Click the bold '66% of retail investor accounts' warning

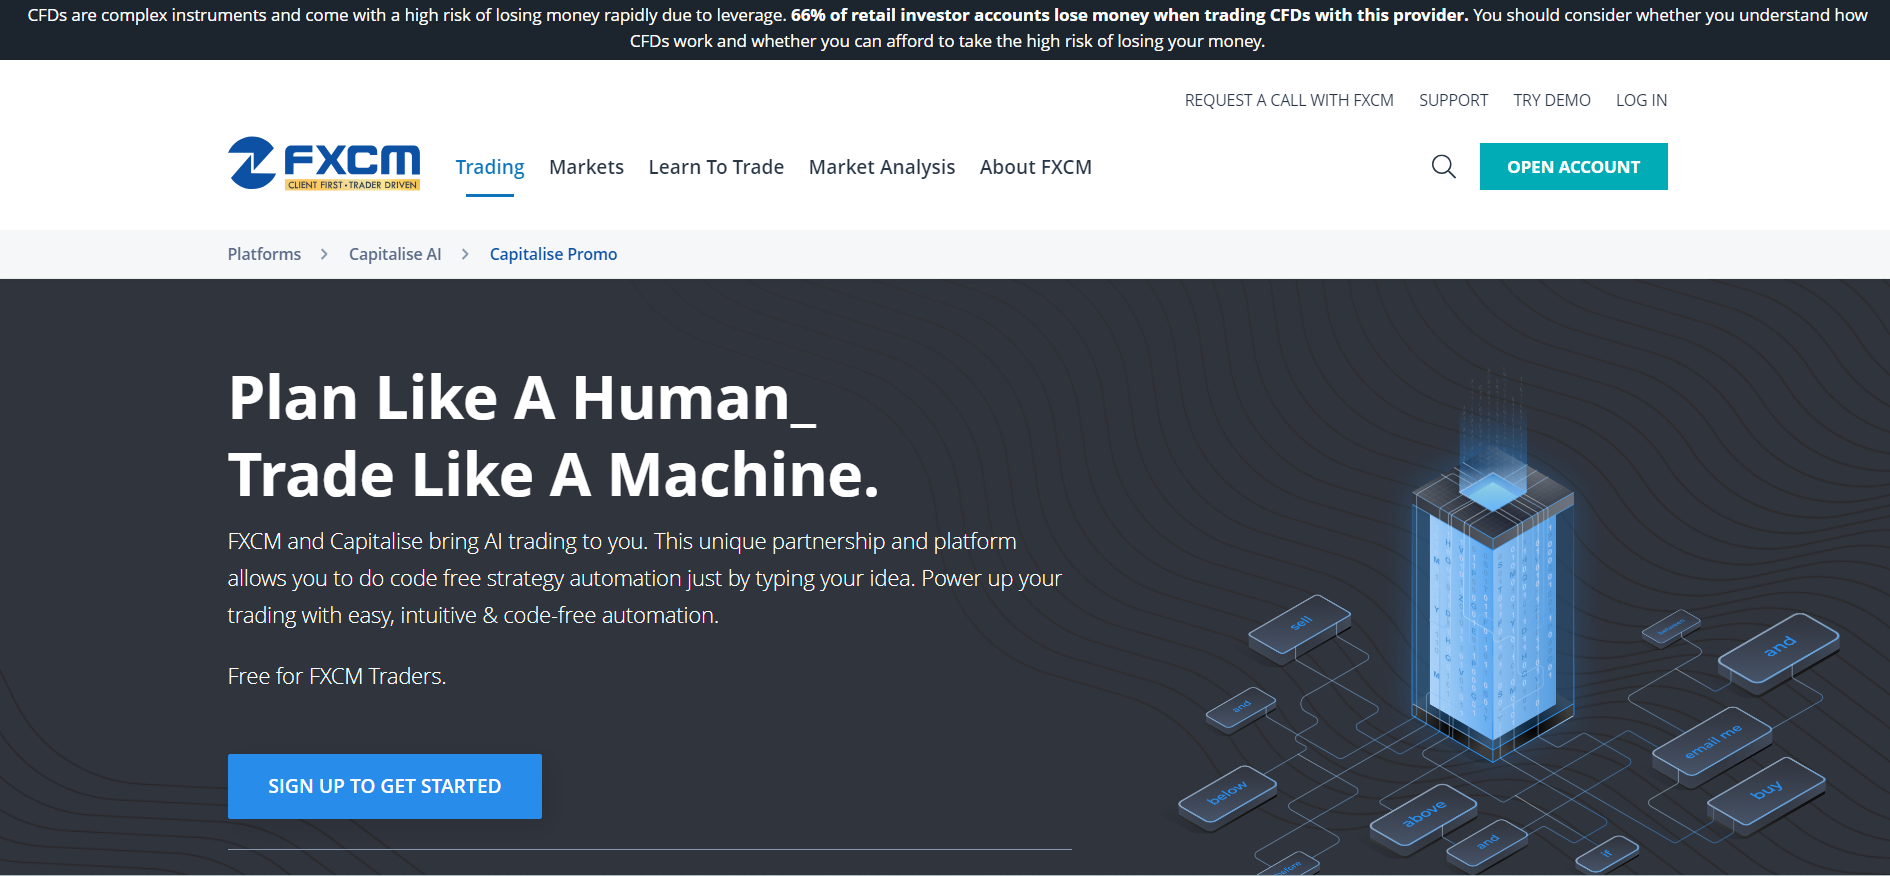click(1130, 15)
